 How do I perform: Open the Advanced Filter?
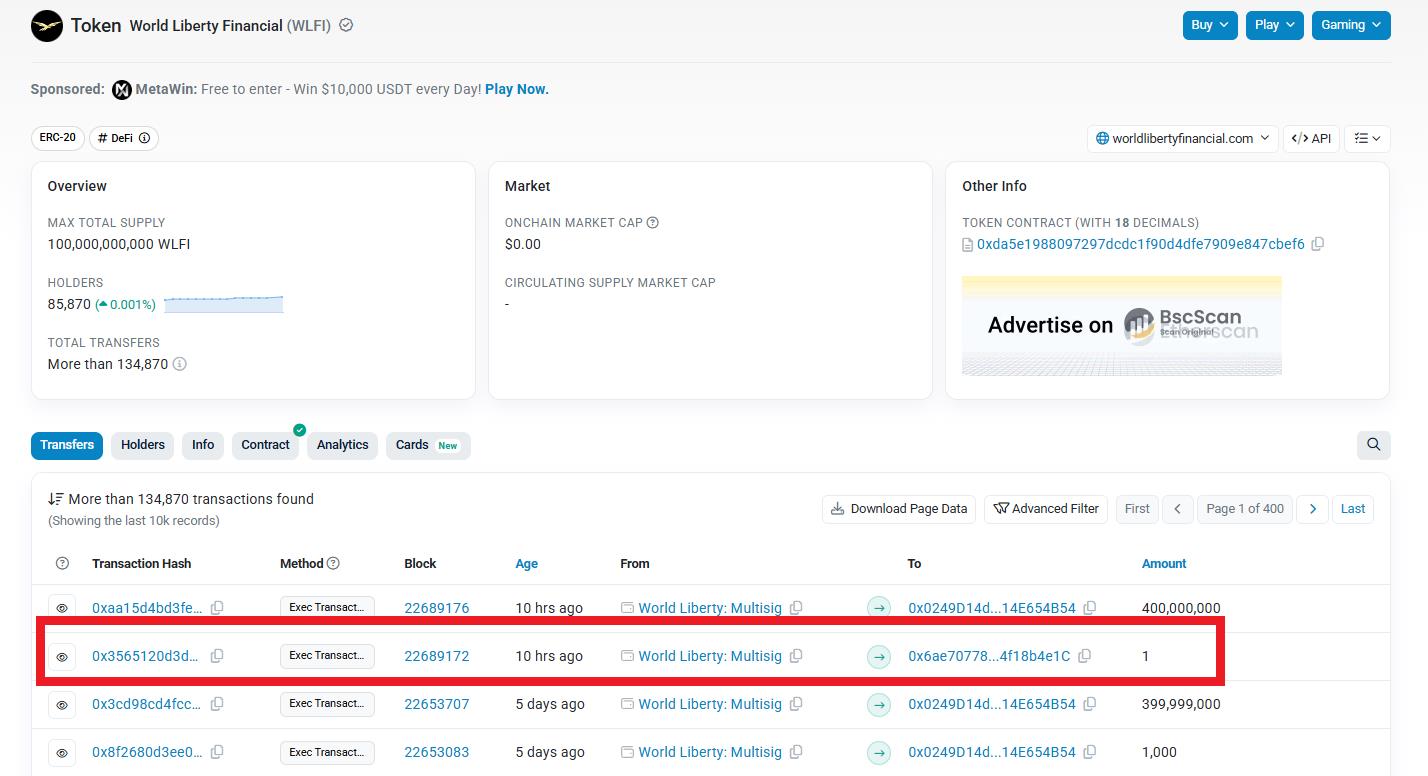1046,509
